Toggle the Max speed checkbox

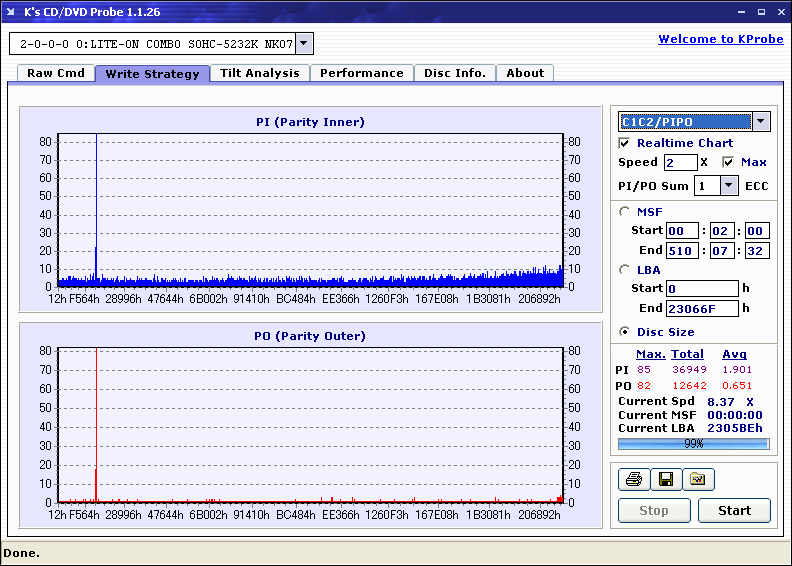pyautogui.click(x=728, y=162)
